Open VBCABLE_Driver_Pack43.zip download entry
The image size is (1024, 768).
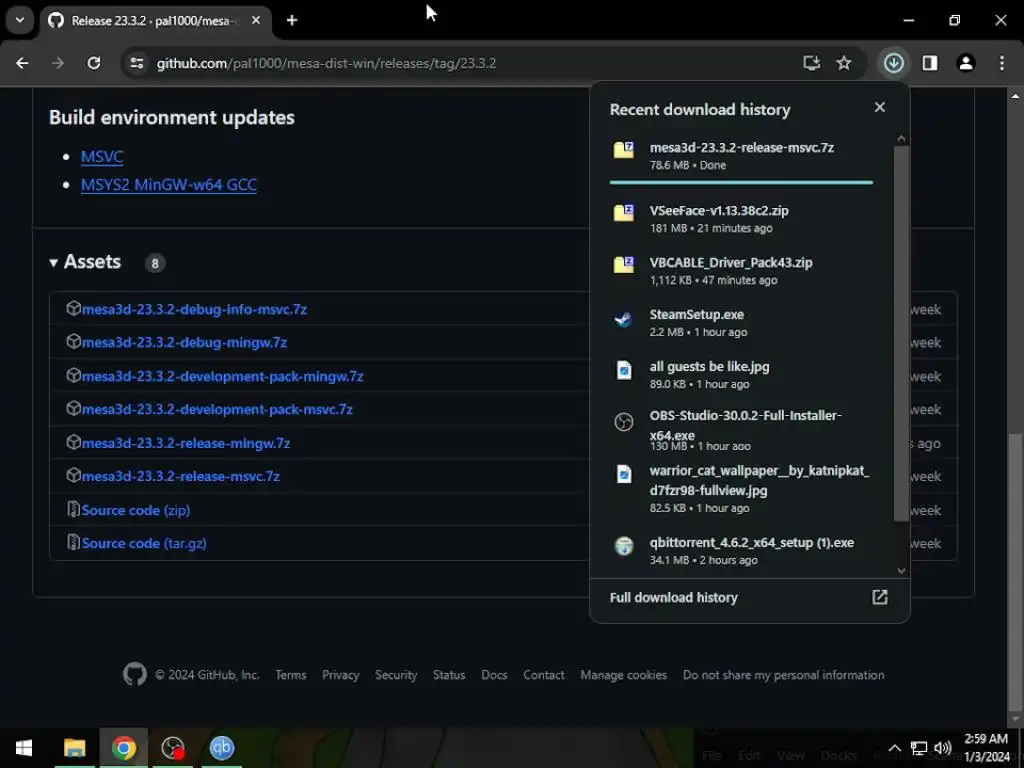click(x=741, y=270)
